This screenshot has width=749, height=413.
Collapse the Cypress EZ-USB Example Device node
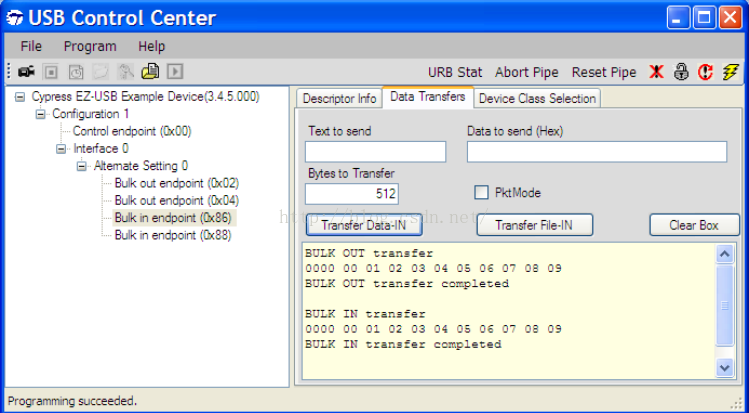[x=20, y=97]
